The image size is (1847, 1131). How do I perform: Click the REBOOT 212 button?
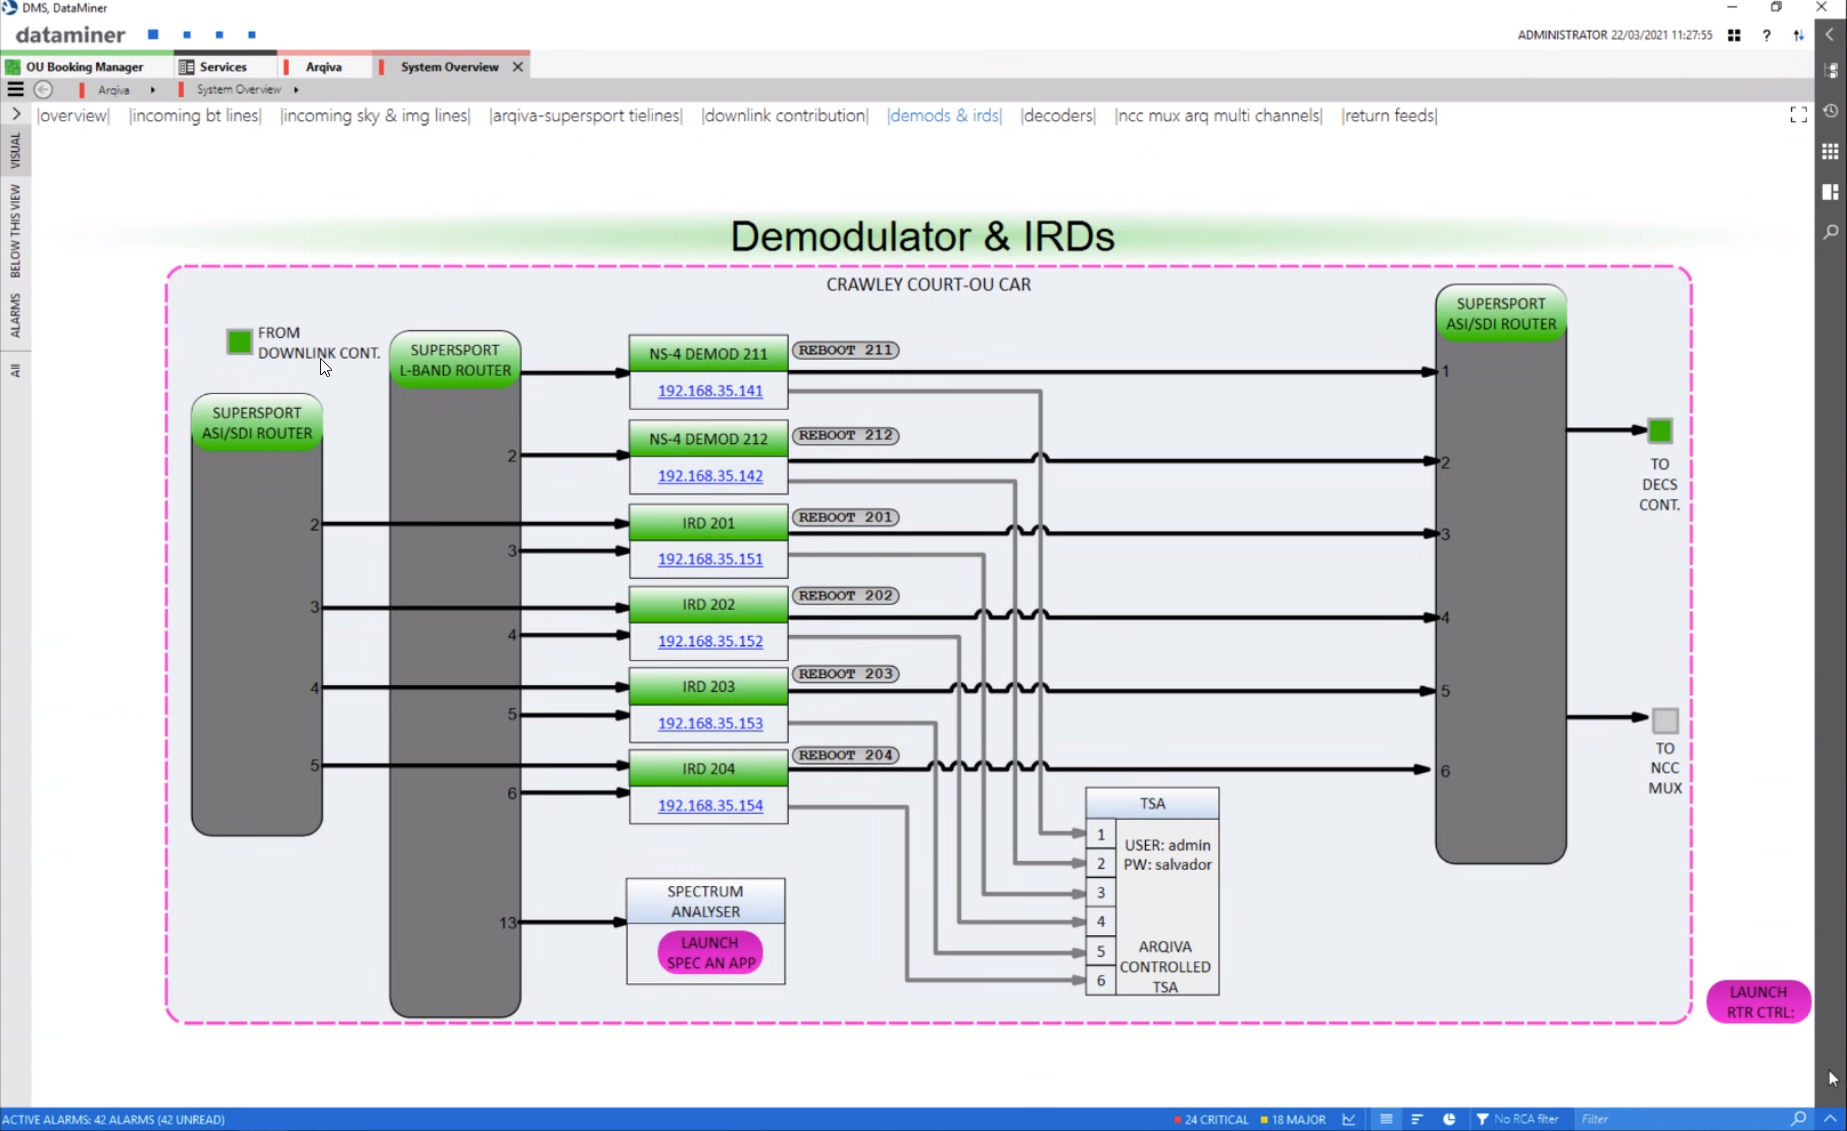(845, 435)
